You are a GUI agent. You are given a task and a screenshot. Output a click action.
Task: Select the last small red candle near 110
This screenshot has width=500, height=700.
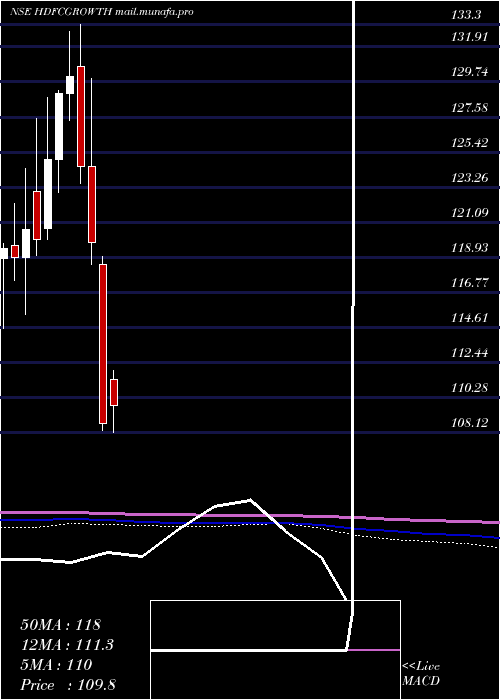(x=114, y=392)
